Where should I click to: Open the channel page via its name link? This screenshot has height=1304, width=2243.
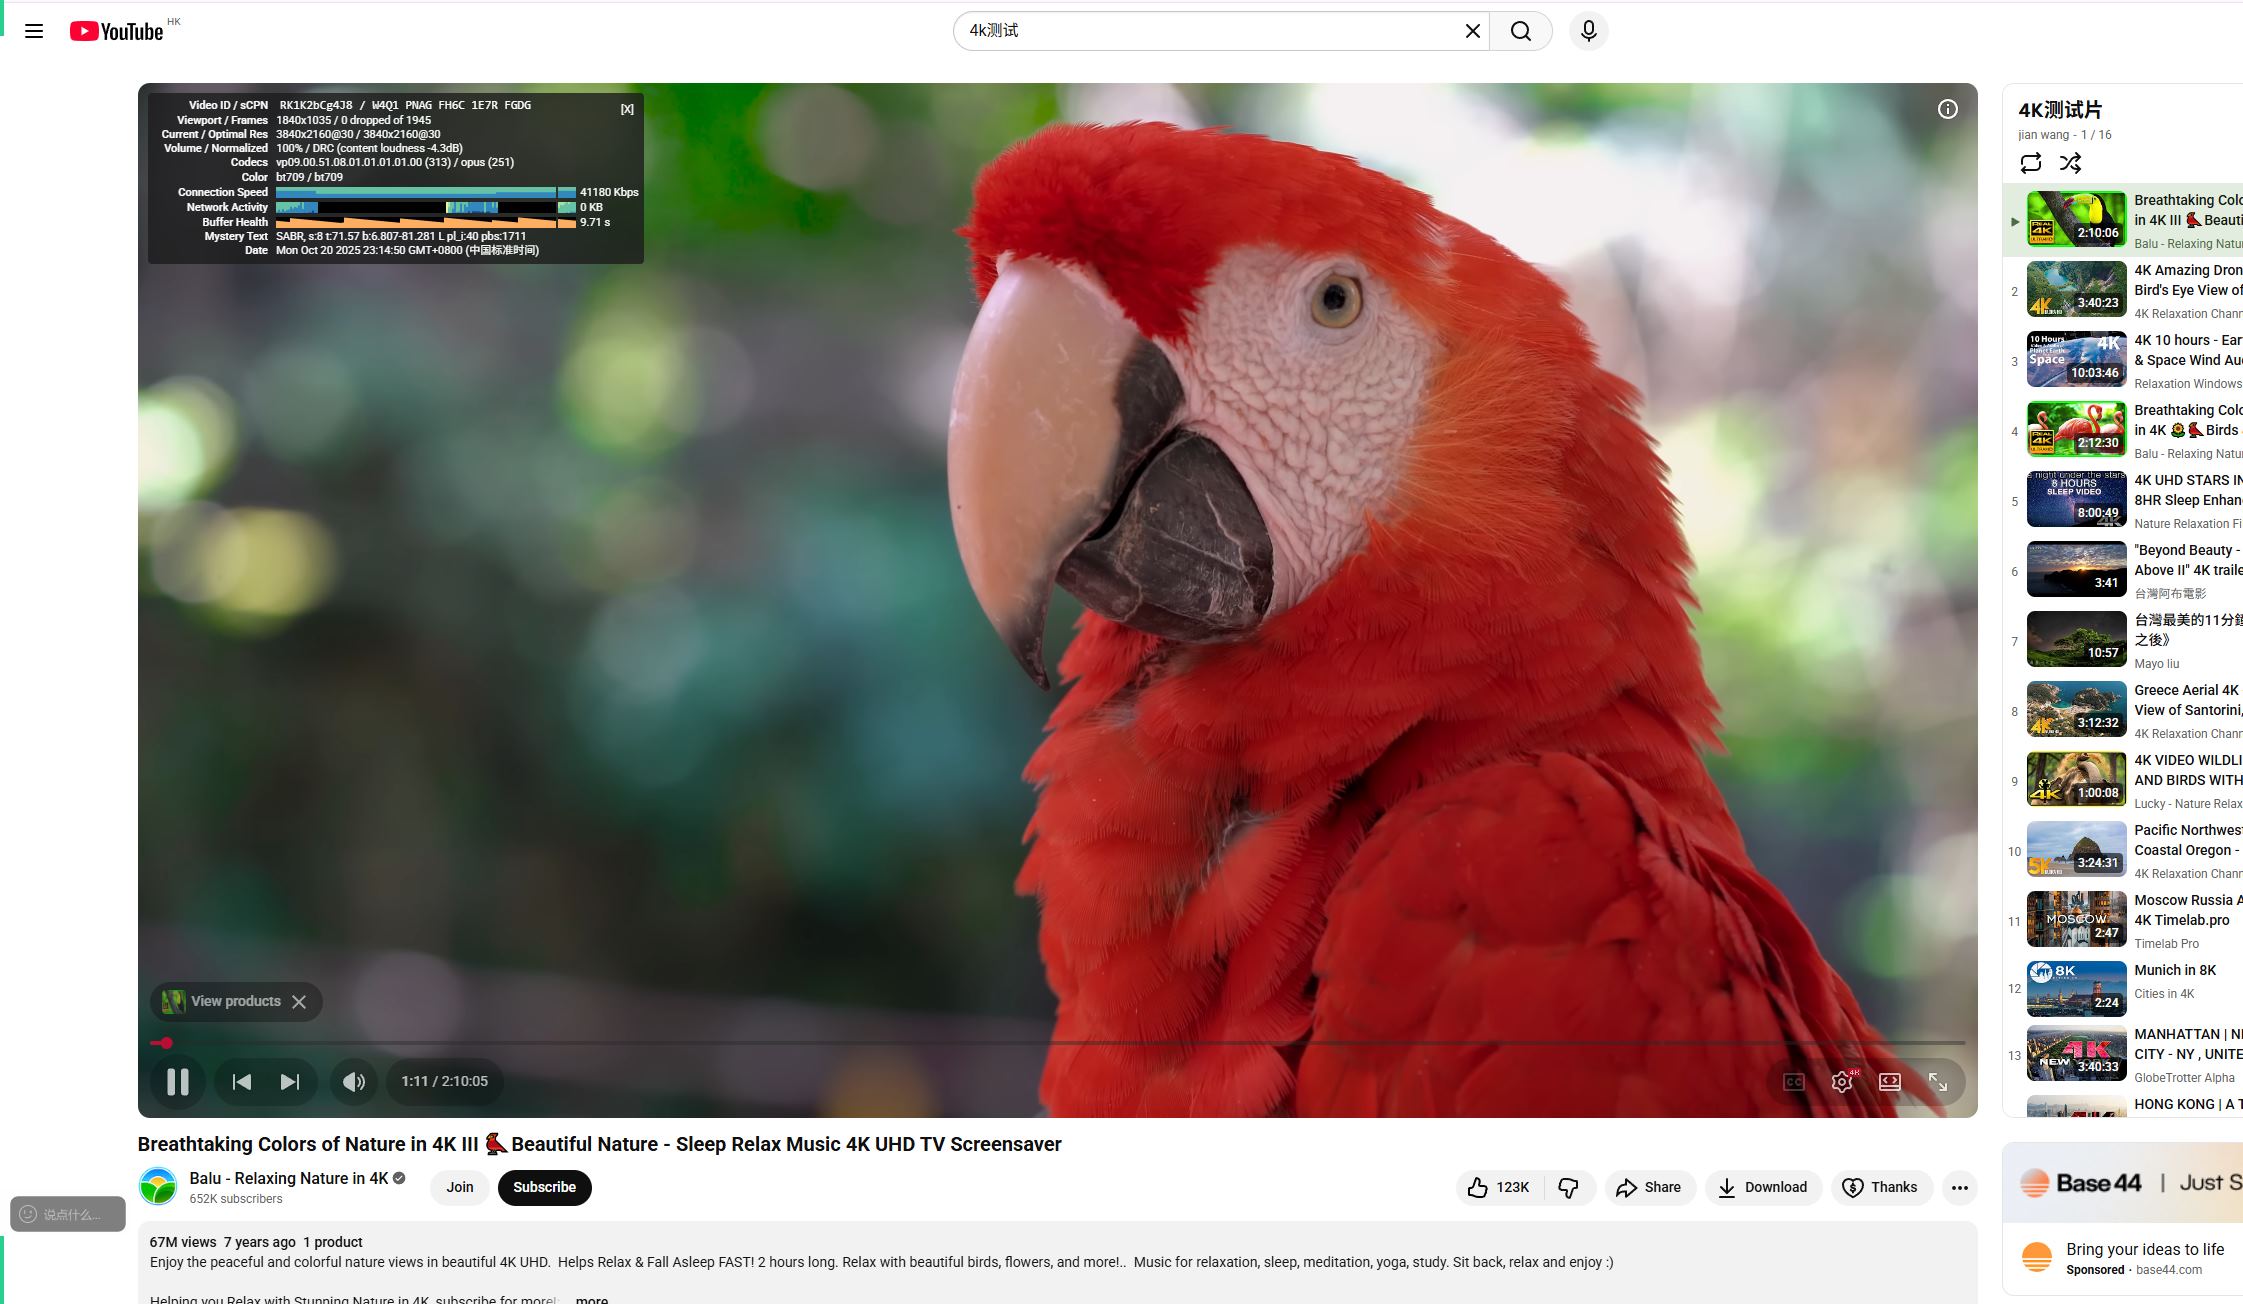coord(288,1178)
